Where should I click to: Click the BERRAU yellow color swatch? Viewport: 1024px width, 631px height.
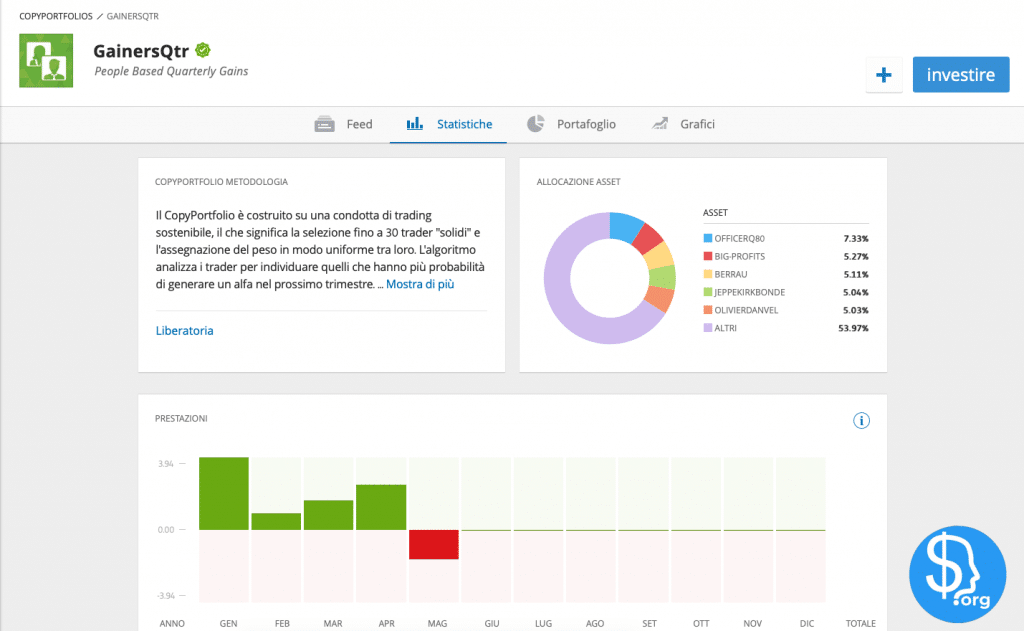click(x=707, y=274)
